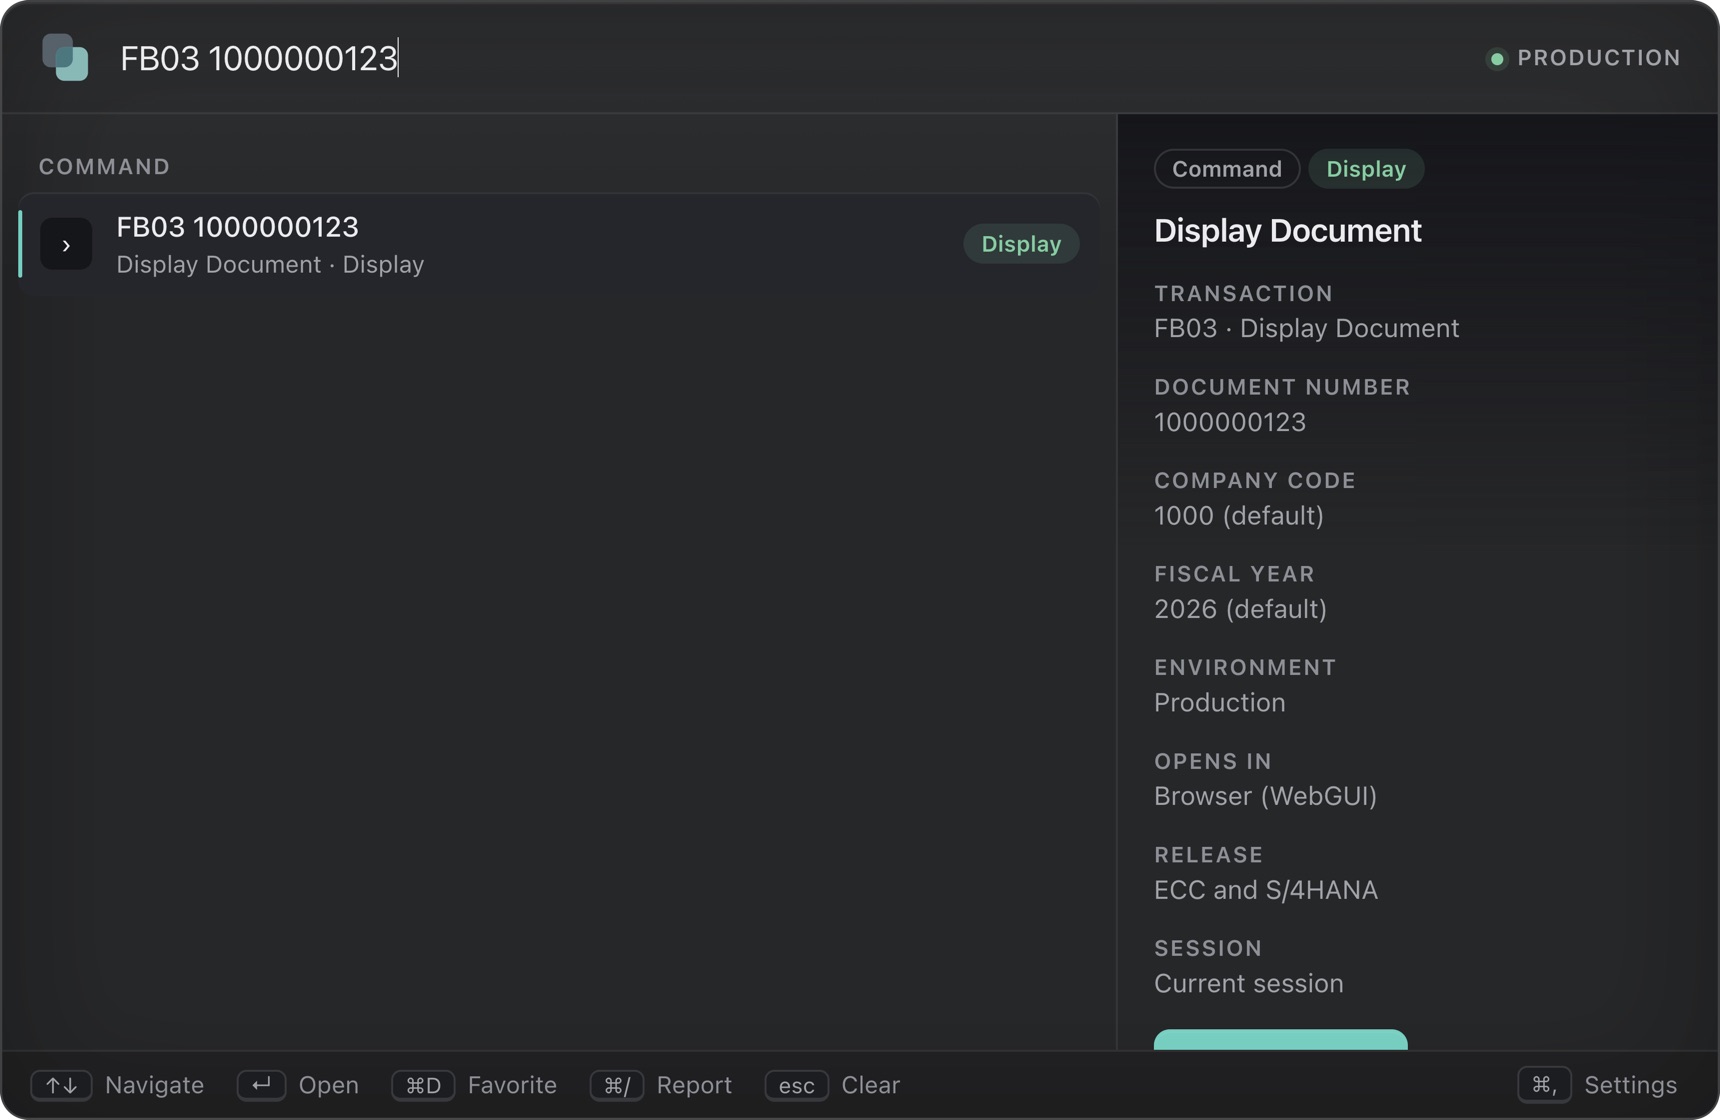
Task: Click the 'Current session' value
Action: pos(1249,983)
